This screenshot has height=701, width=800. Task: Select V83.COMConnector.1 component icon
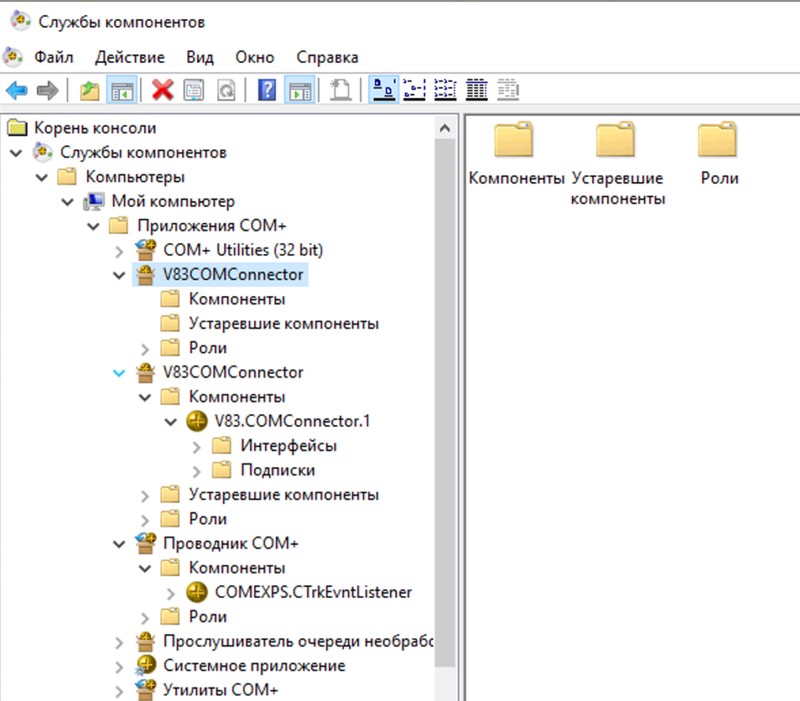196,421
